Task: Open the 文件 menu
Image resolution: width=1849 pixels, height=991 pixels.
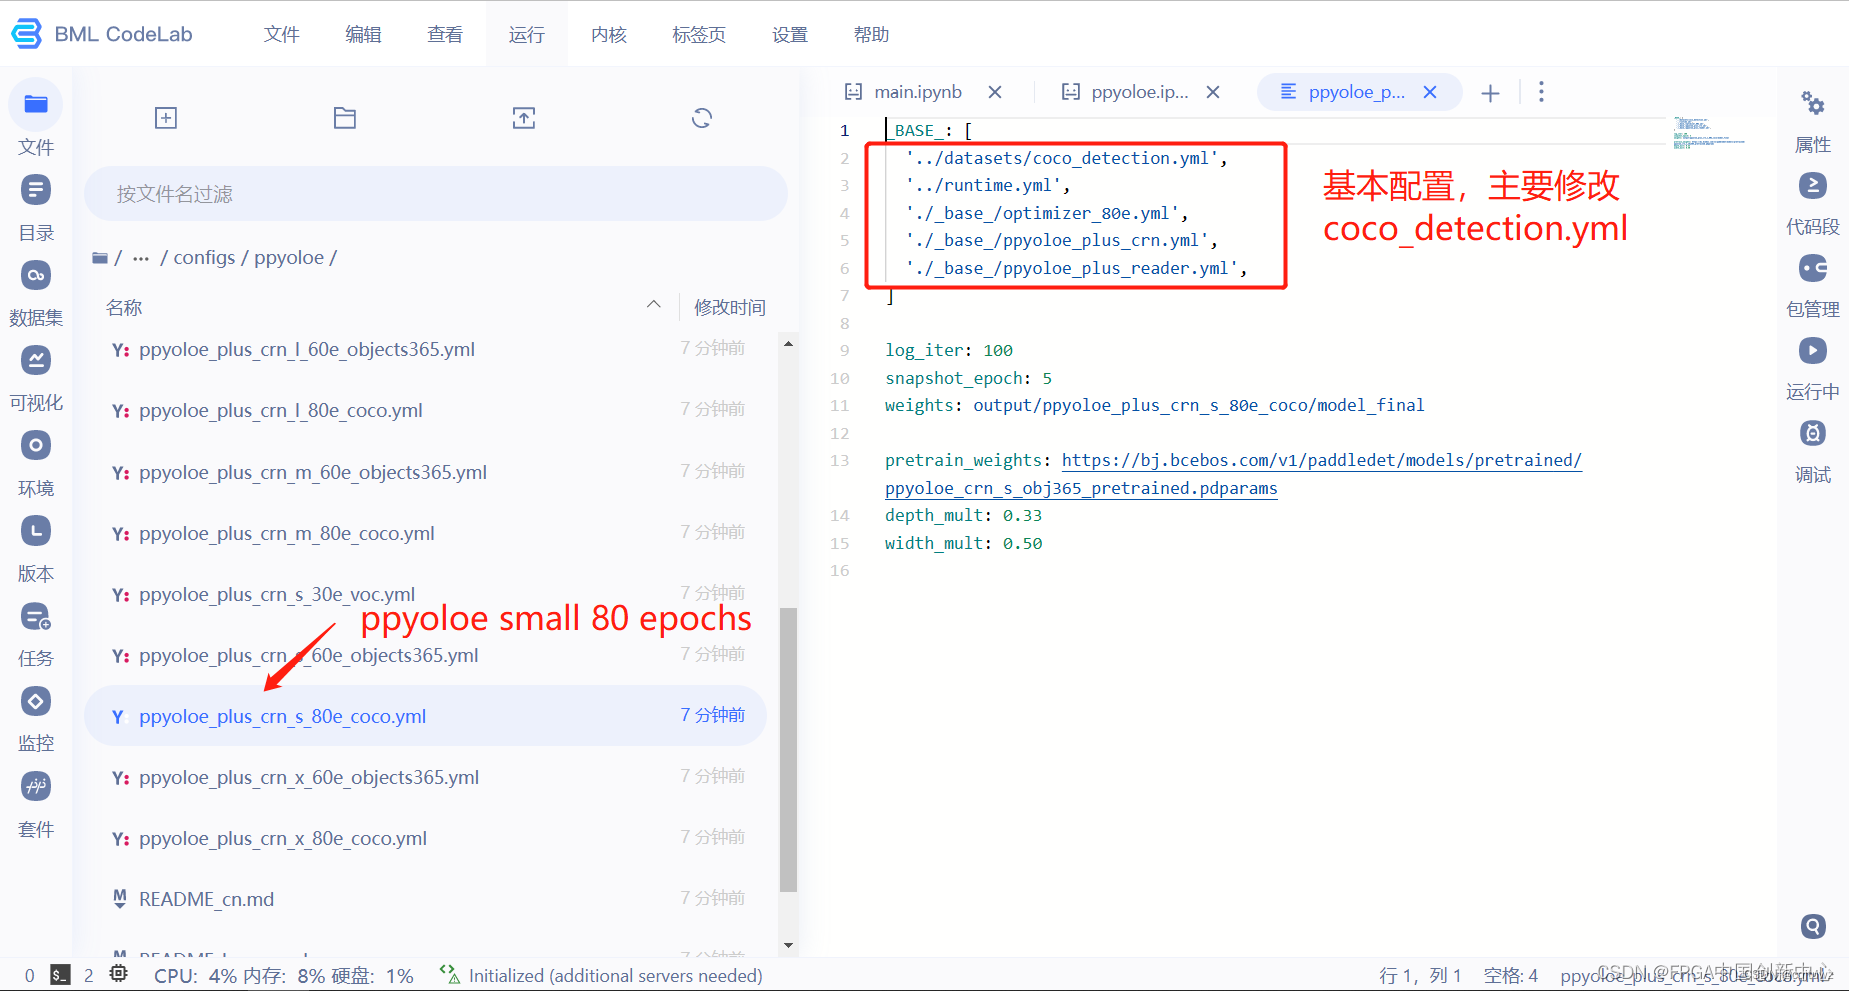Action: (x=282, y=34)
